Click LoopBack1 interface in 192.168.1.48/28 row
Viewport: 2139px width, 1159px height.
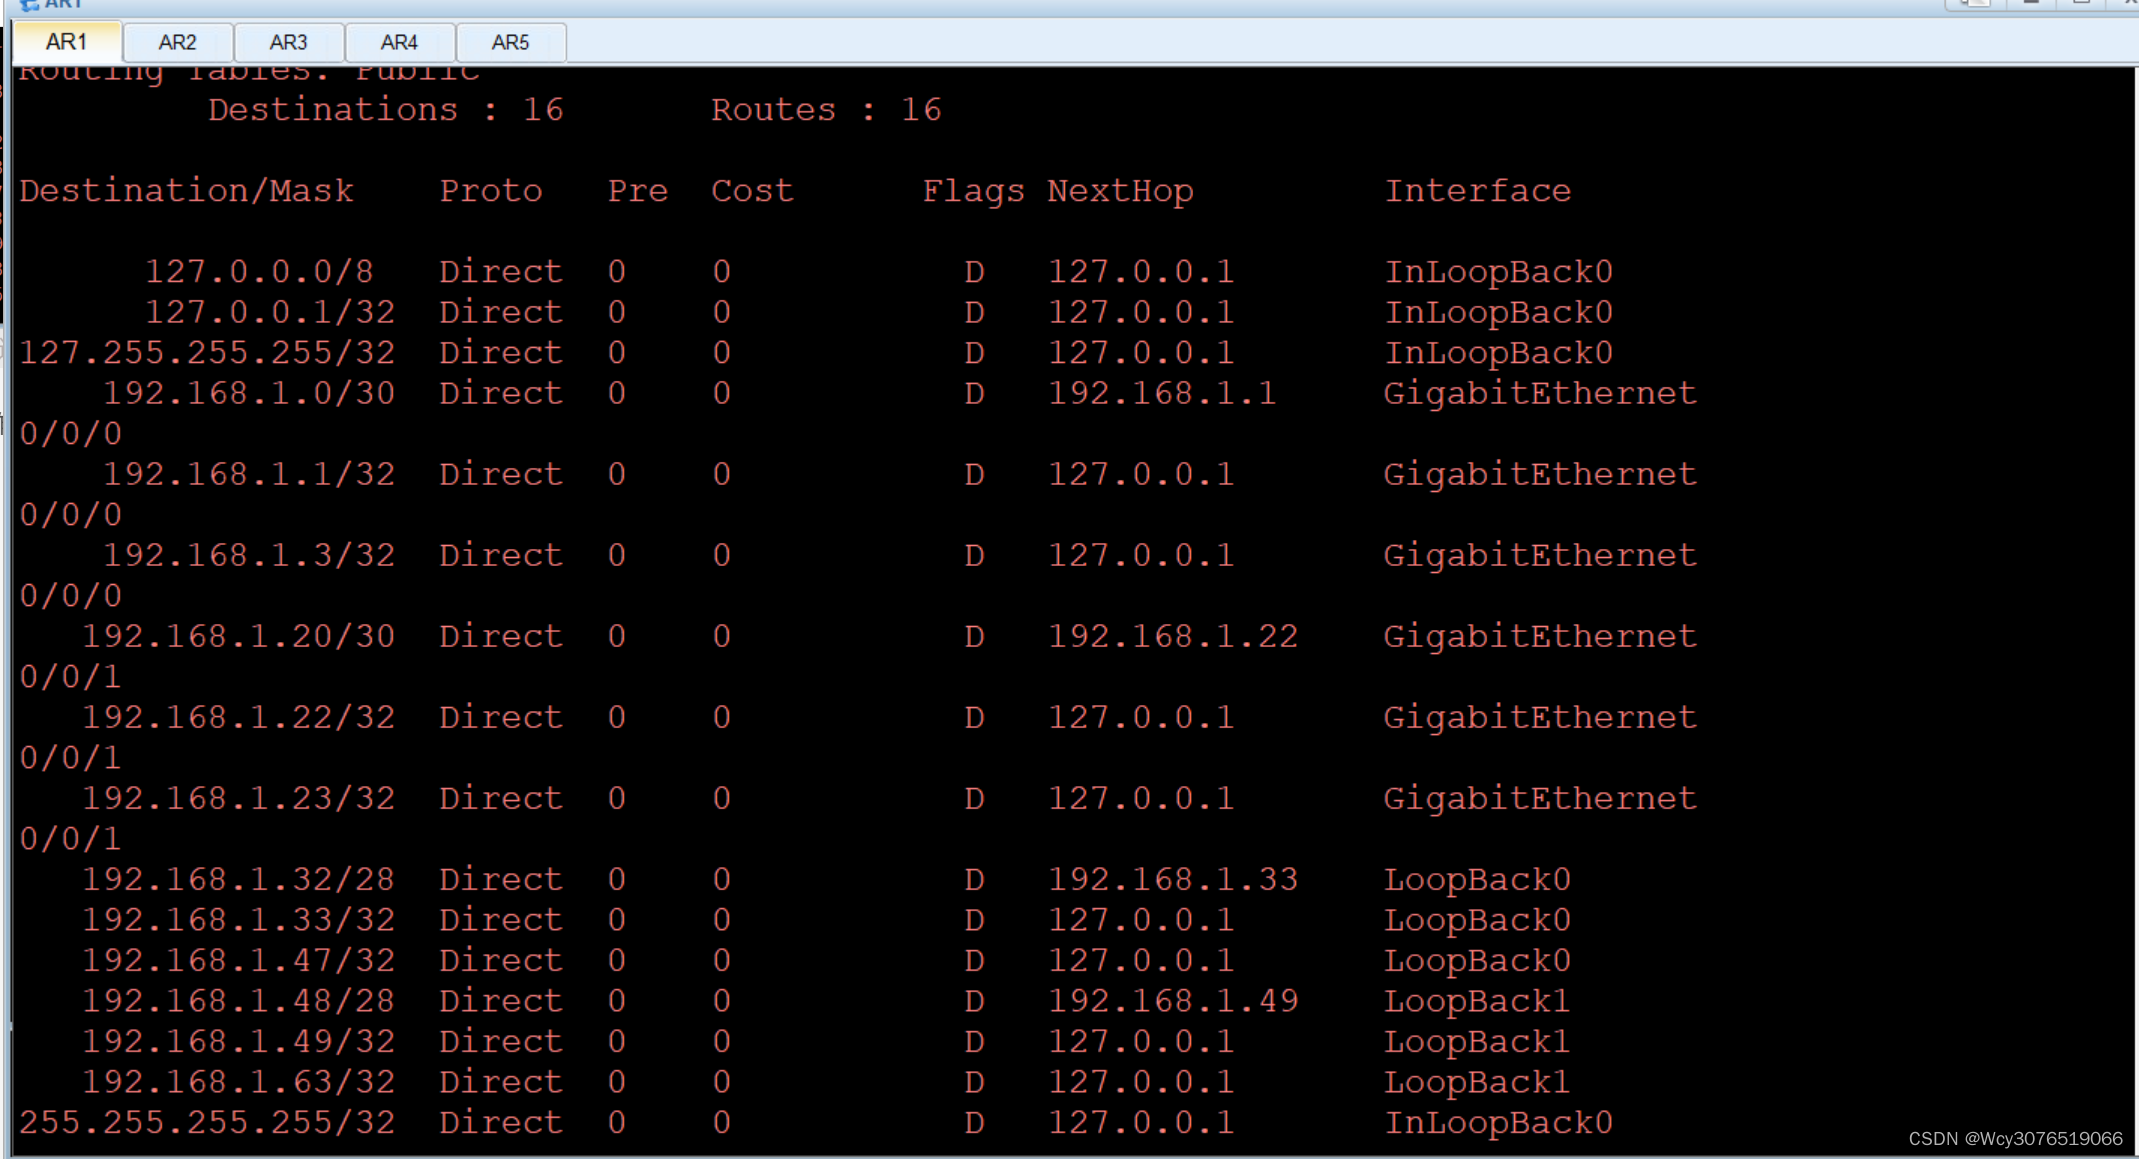(x=1477, y=1001)
